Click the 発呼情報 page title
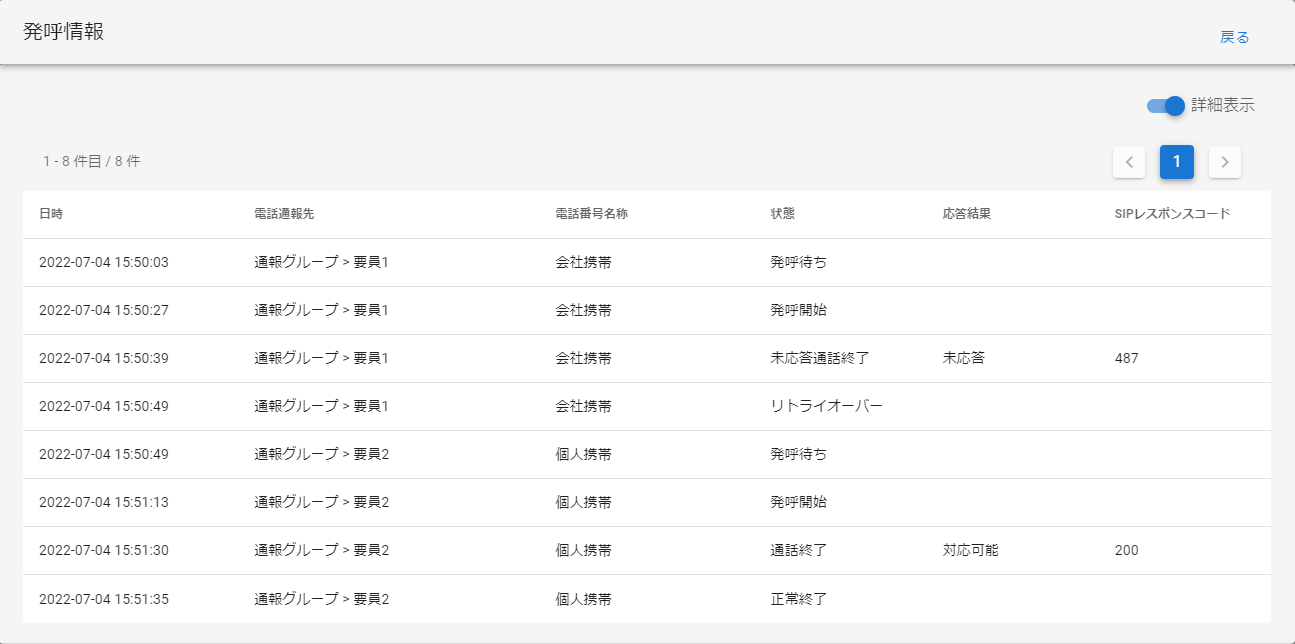 coord(64,32)
